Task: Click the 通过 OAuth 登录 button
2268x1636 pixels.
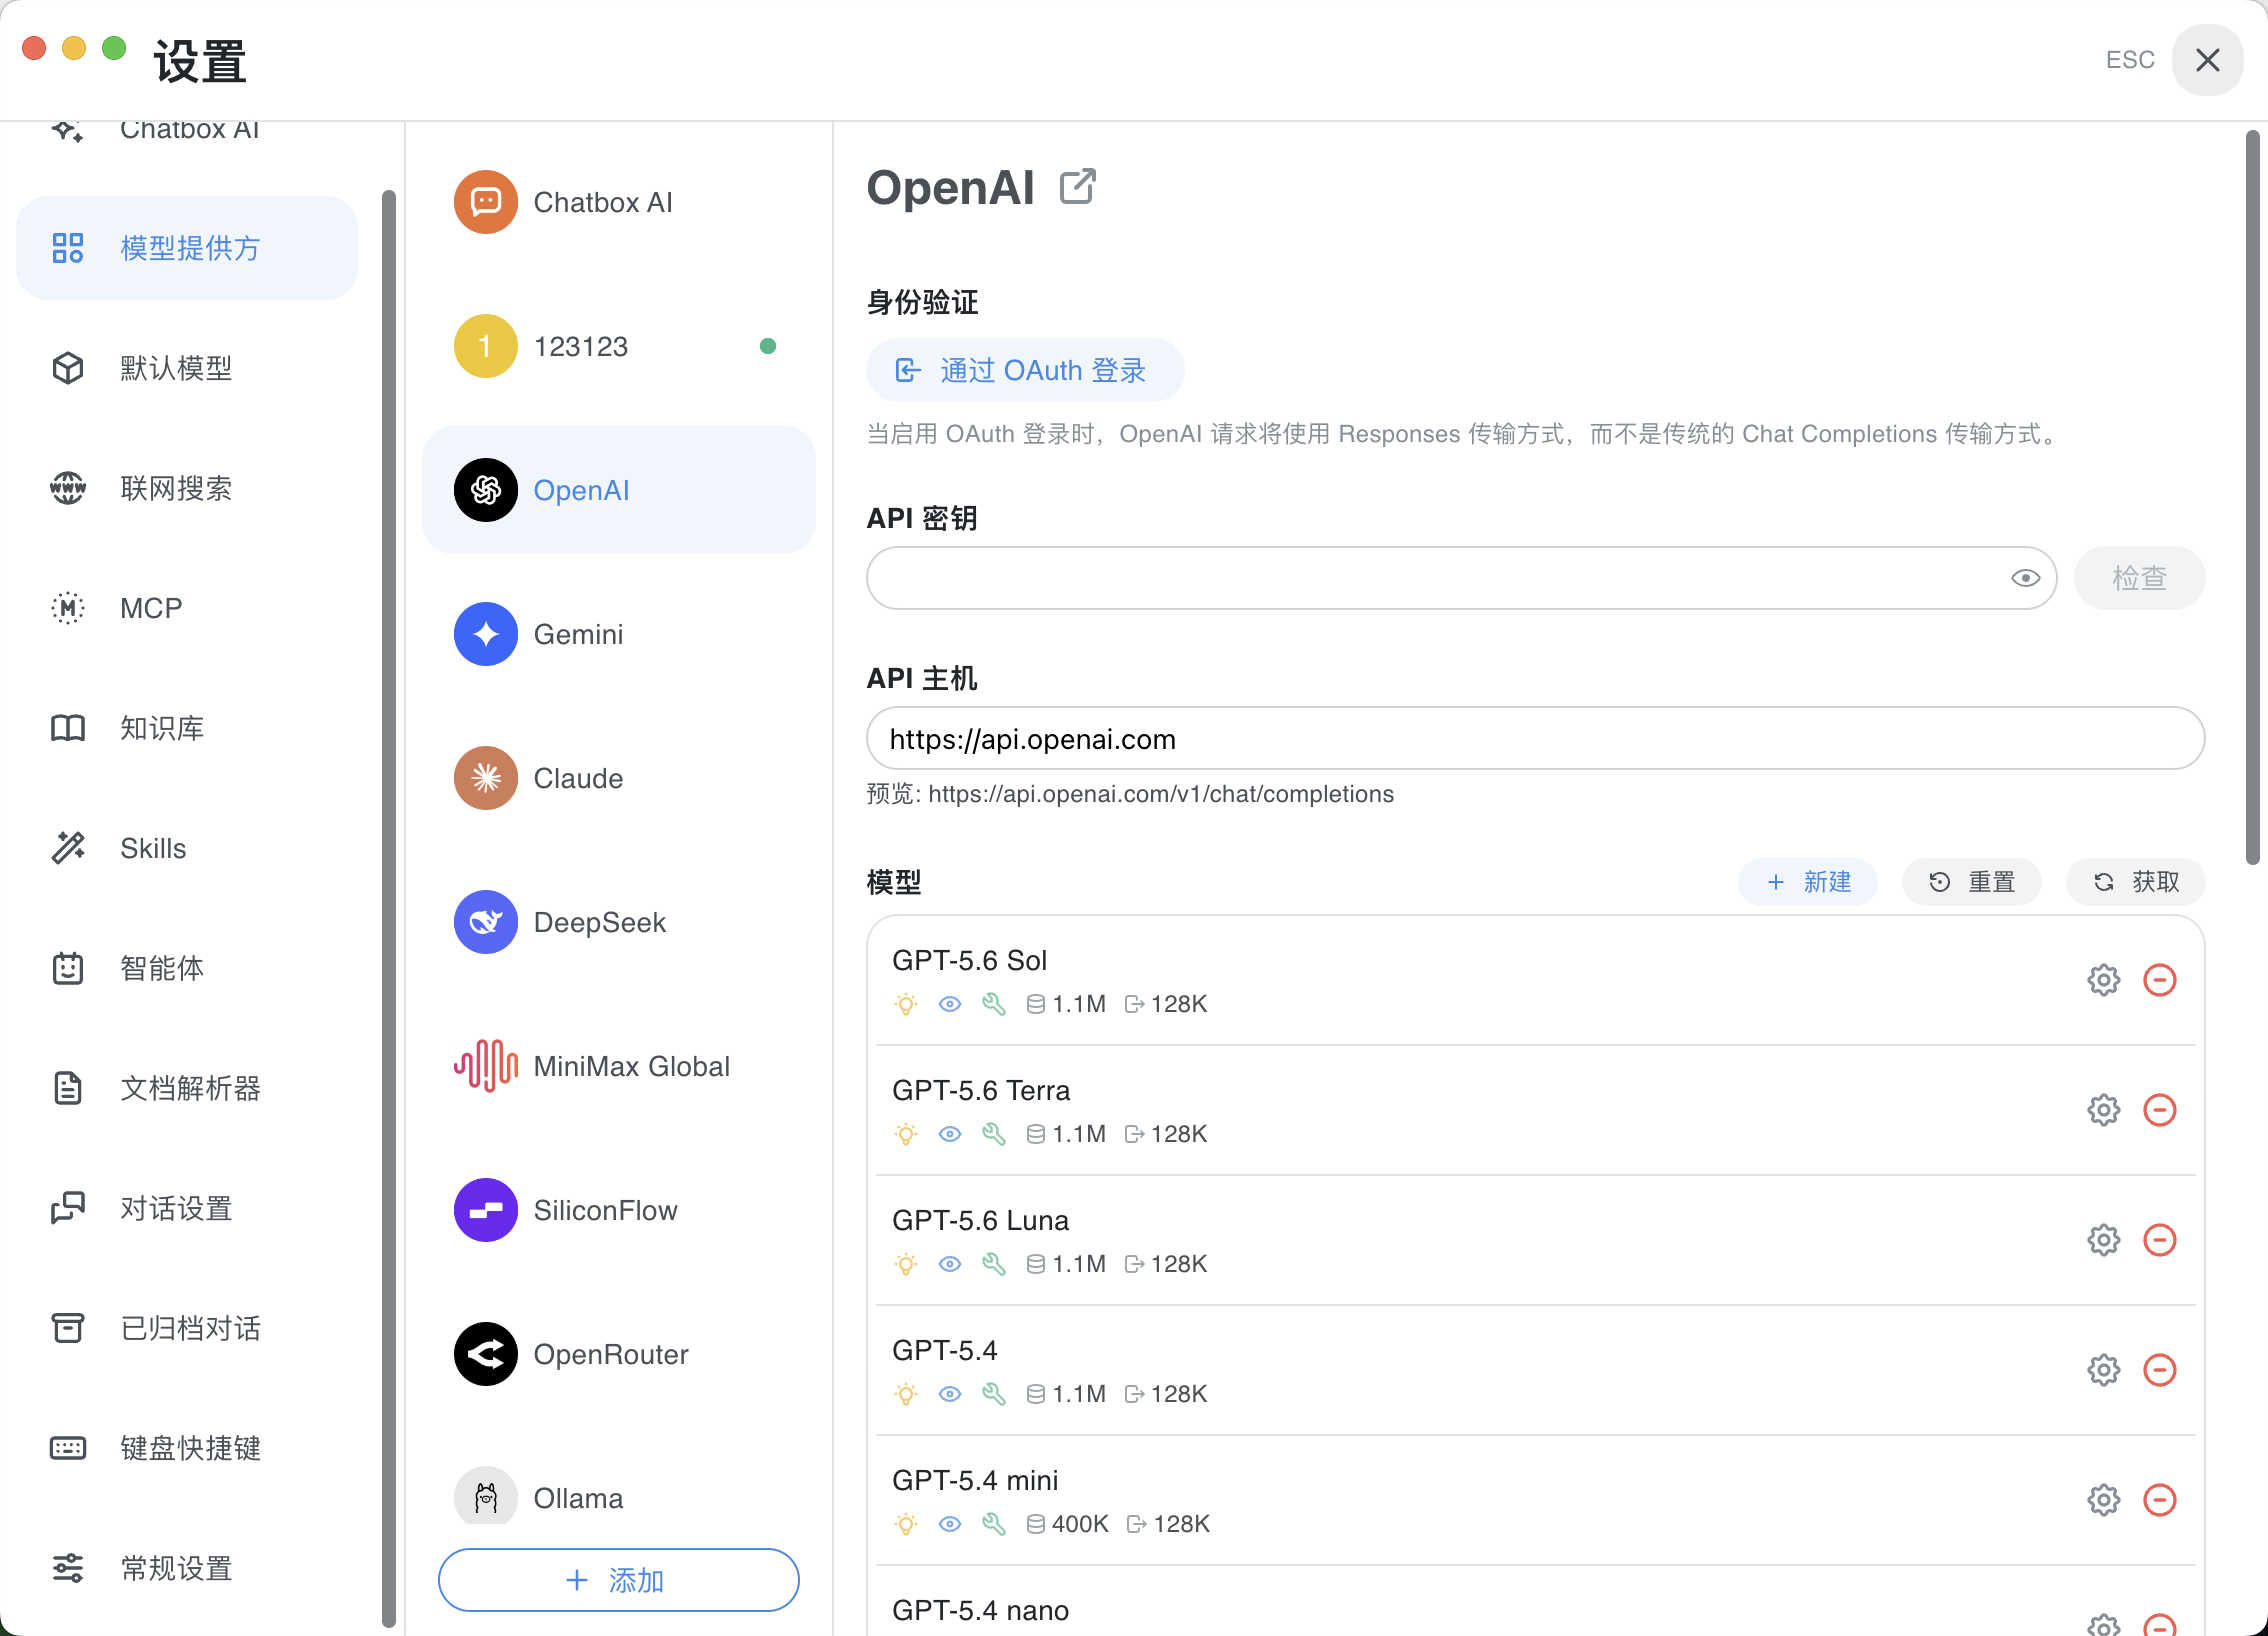Action: (x=1025, y=370)
